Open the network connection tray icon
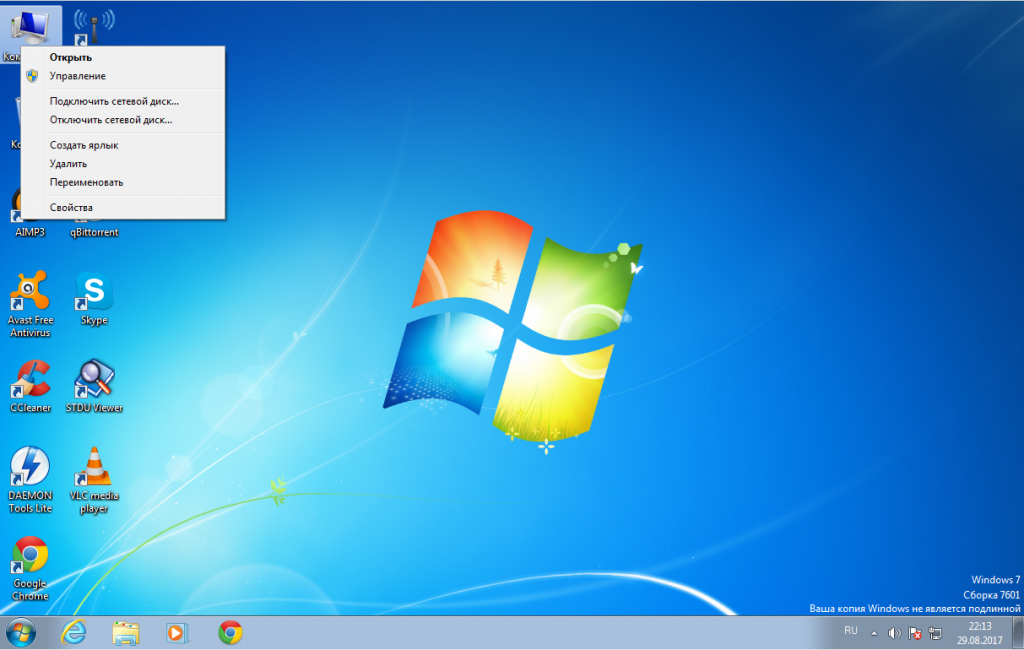The image size is (1024, 650). tap(935, 633)
